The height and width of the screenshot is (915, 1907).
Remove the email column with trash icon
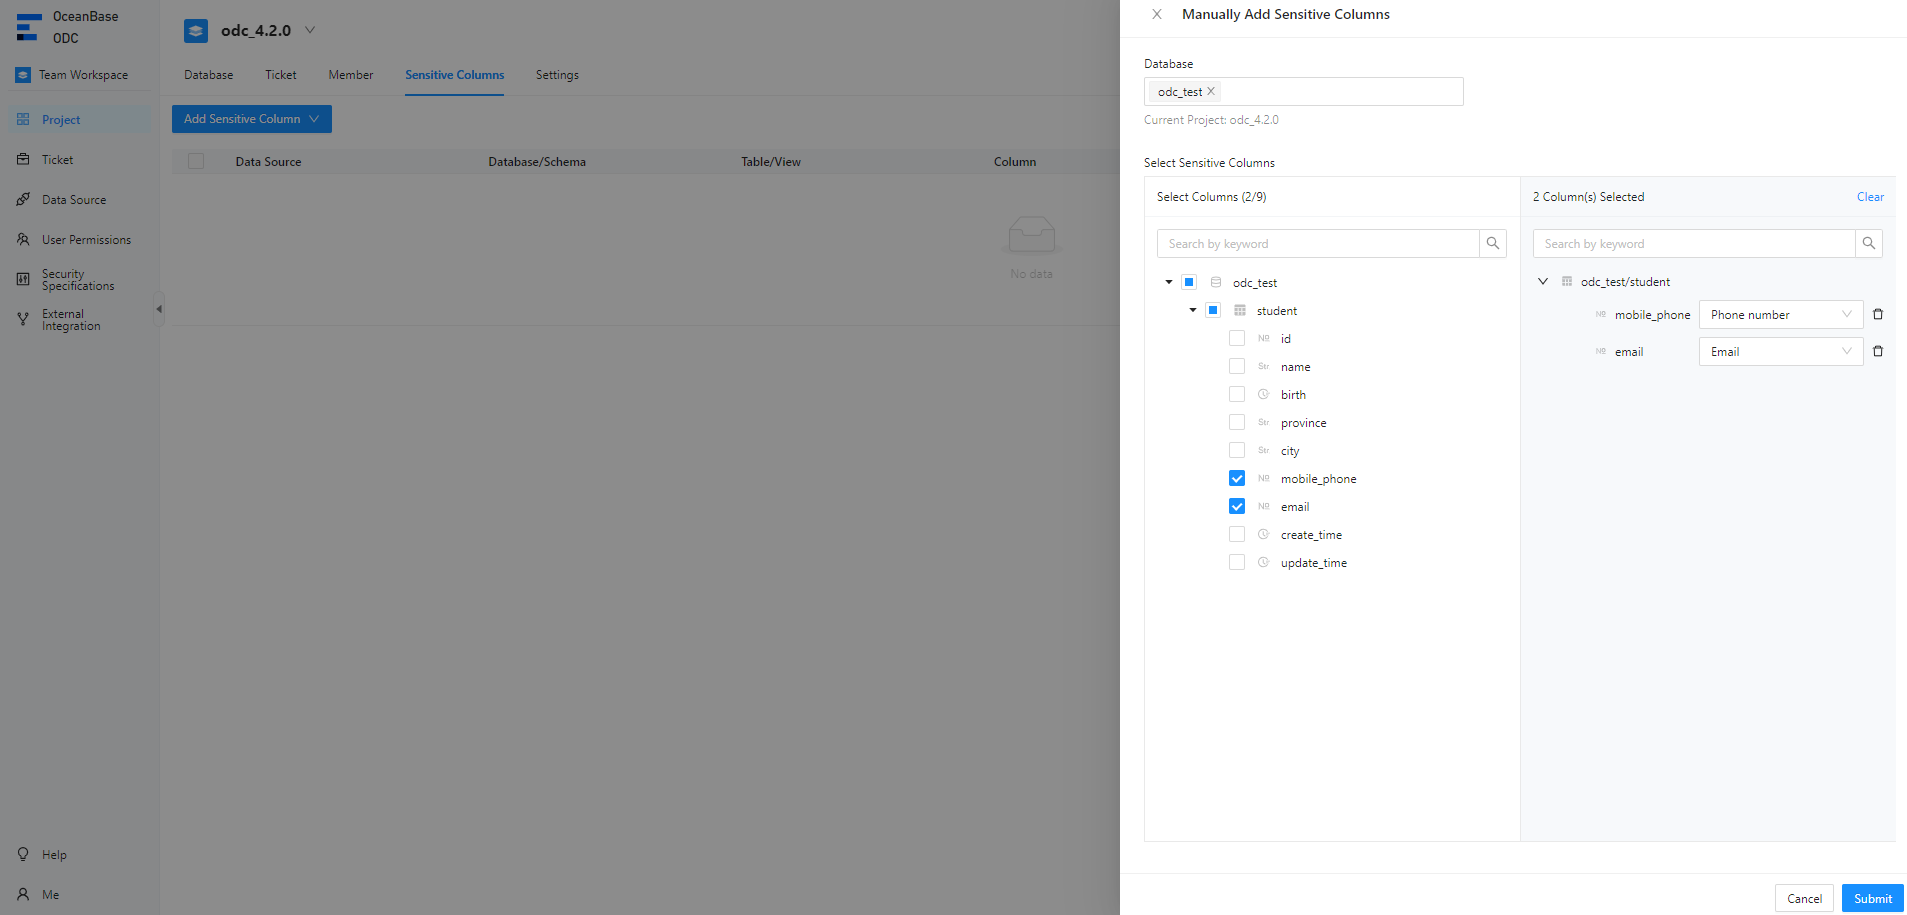(1877, 351)
